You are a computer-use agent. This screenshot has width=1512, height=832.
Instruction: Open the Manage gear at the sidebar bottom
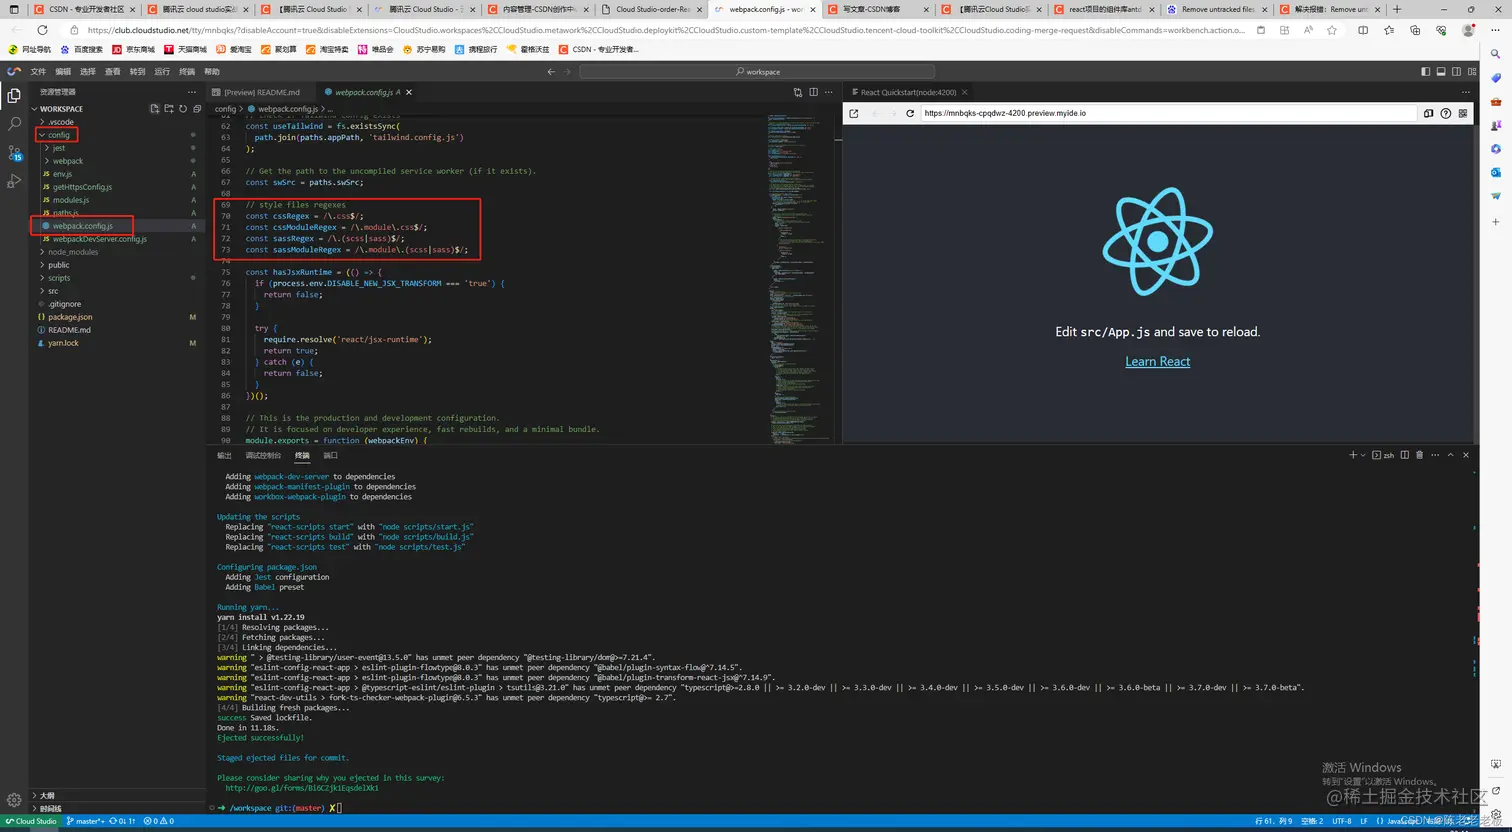[14, 800]
